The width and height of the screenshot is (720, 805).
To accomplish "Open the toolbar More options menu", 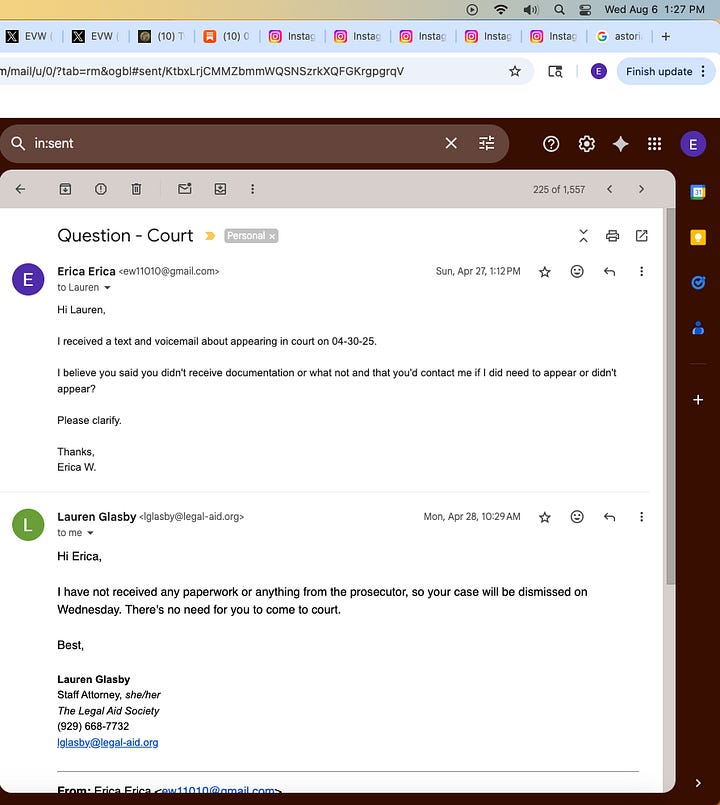I will point(252,189).
